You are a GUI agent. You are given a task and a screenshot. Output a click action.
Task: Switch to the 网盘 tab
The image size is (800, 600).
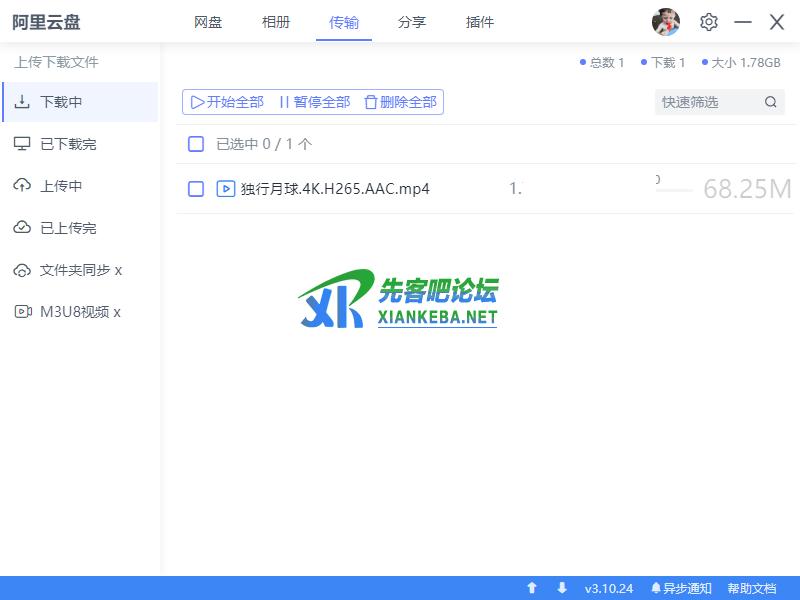coord(208,22)
